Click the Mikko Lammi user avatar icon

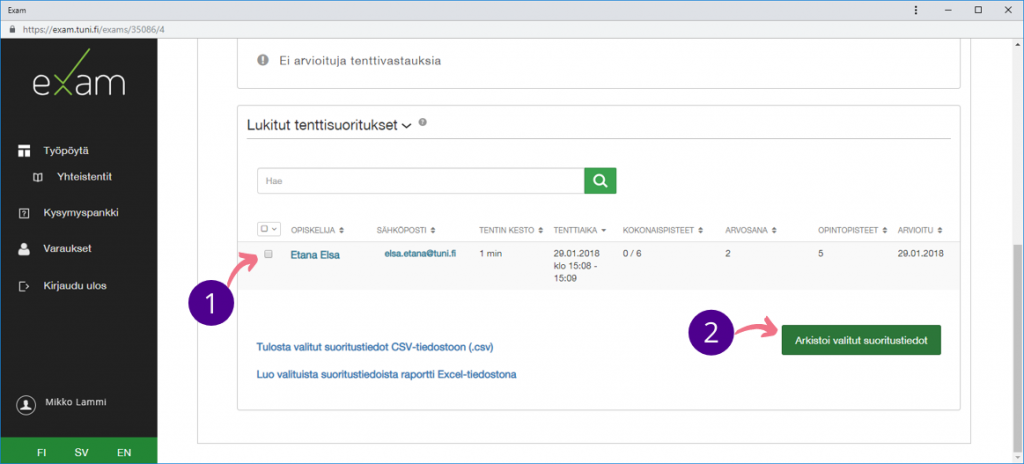coord(26,404)
